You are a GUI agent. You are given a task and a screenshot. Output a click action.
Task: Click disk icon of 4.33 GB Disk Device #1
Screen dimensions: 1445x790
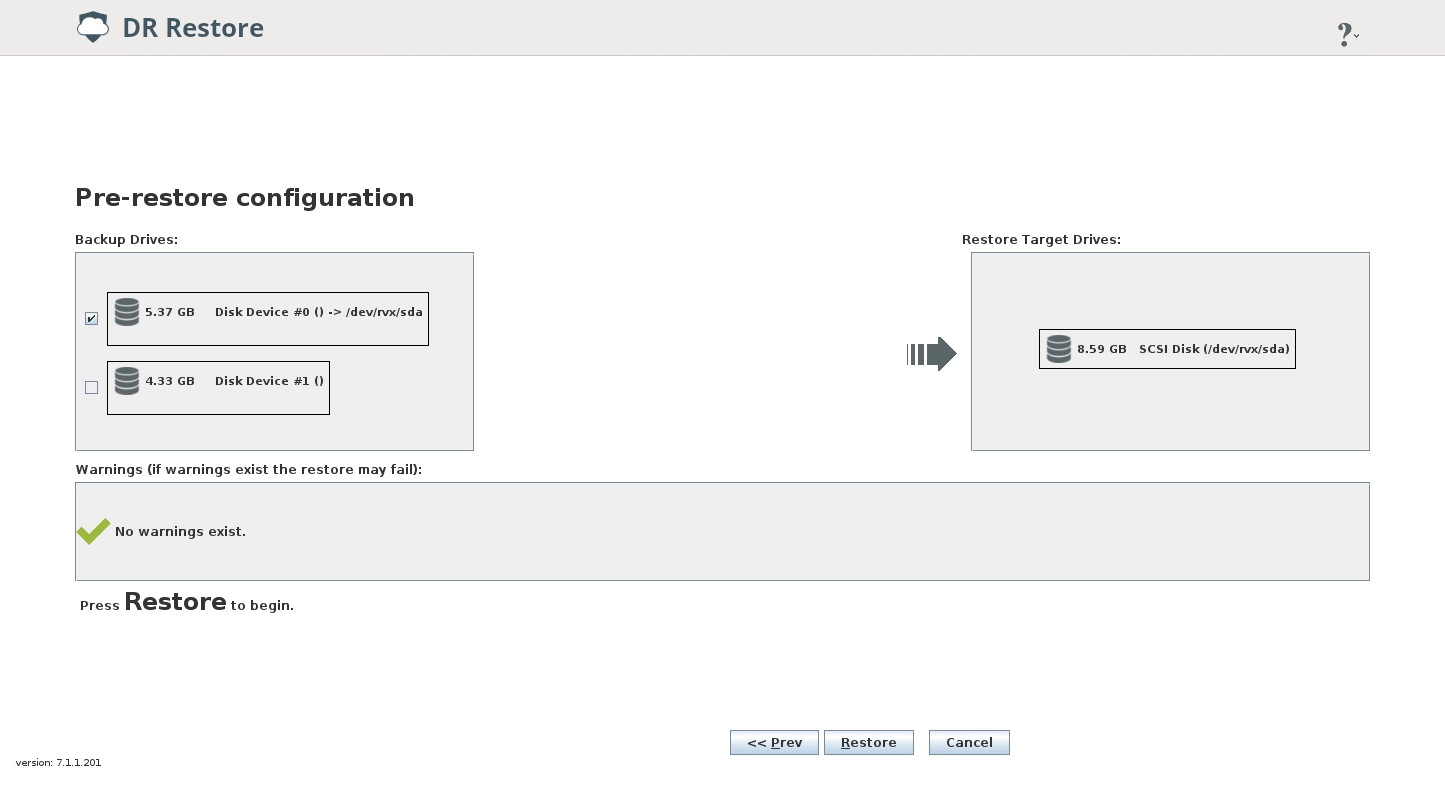127,381
